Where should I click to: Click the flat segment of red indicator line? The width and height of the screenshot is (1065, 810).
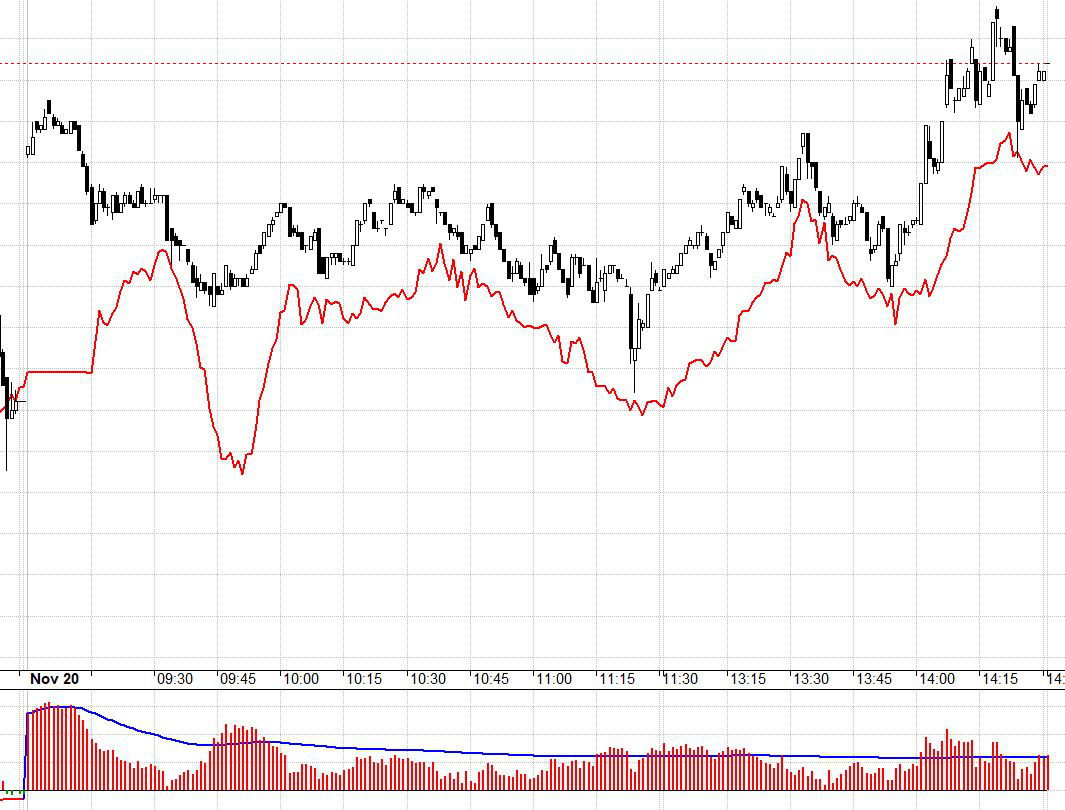(x=60, y=372)
